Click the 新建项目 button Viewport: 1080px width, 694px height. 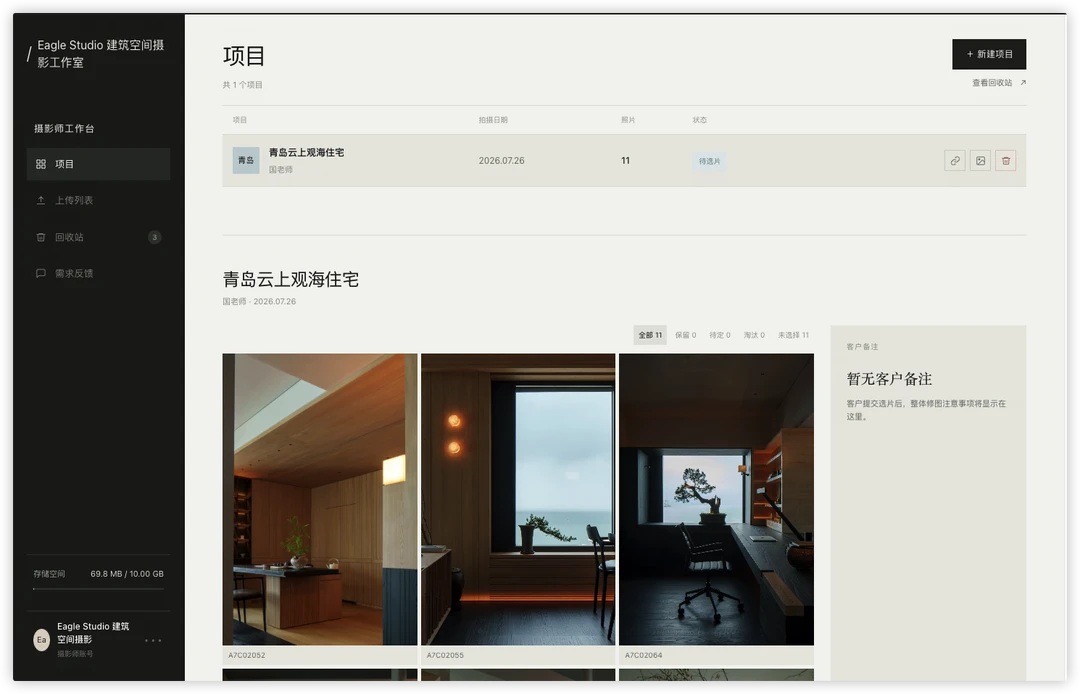coord(989,54)
